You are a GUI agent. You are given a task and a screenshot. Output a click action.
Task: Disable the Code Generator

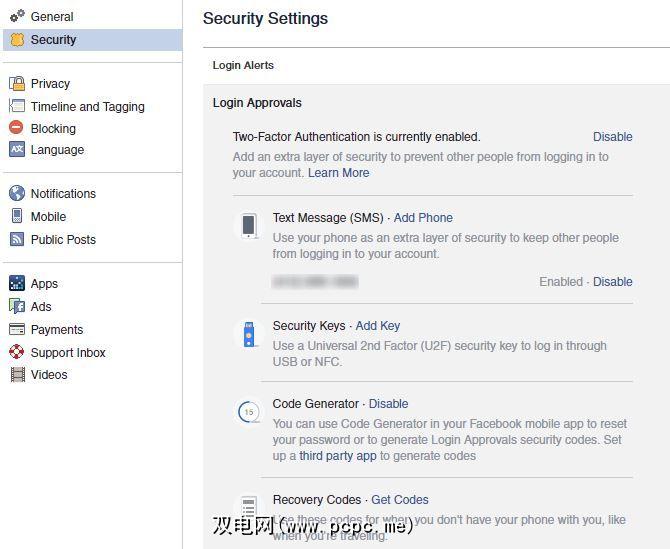coord(388,404)
